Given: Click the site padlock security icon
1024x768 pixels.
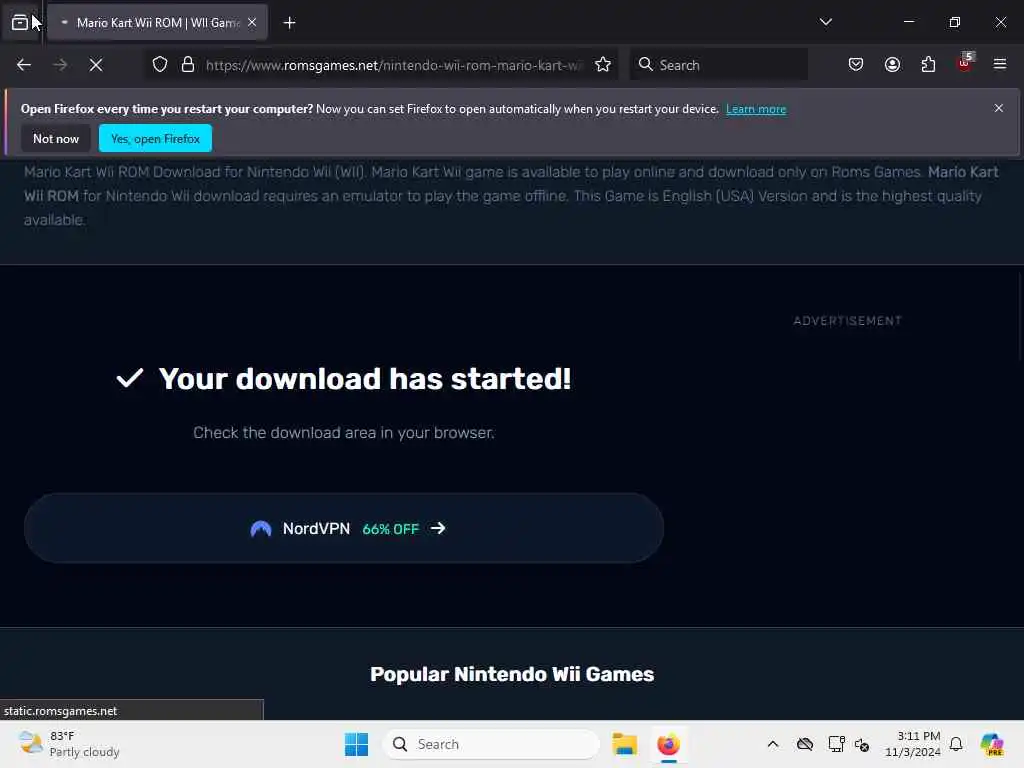Looking at the screenshot, I should 188,65.
